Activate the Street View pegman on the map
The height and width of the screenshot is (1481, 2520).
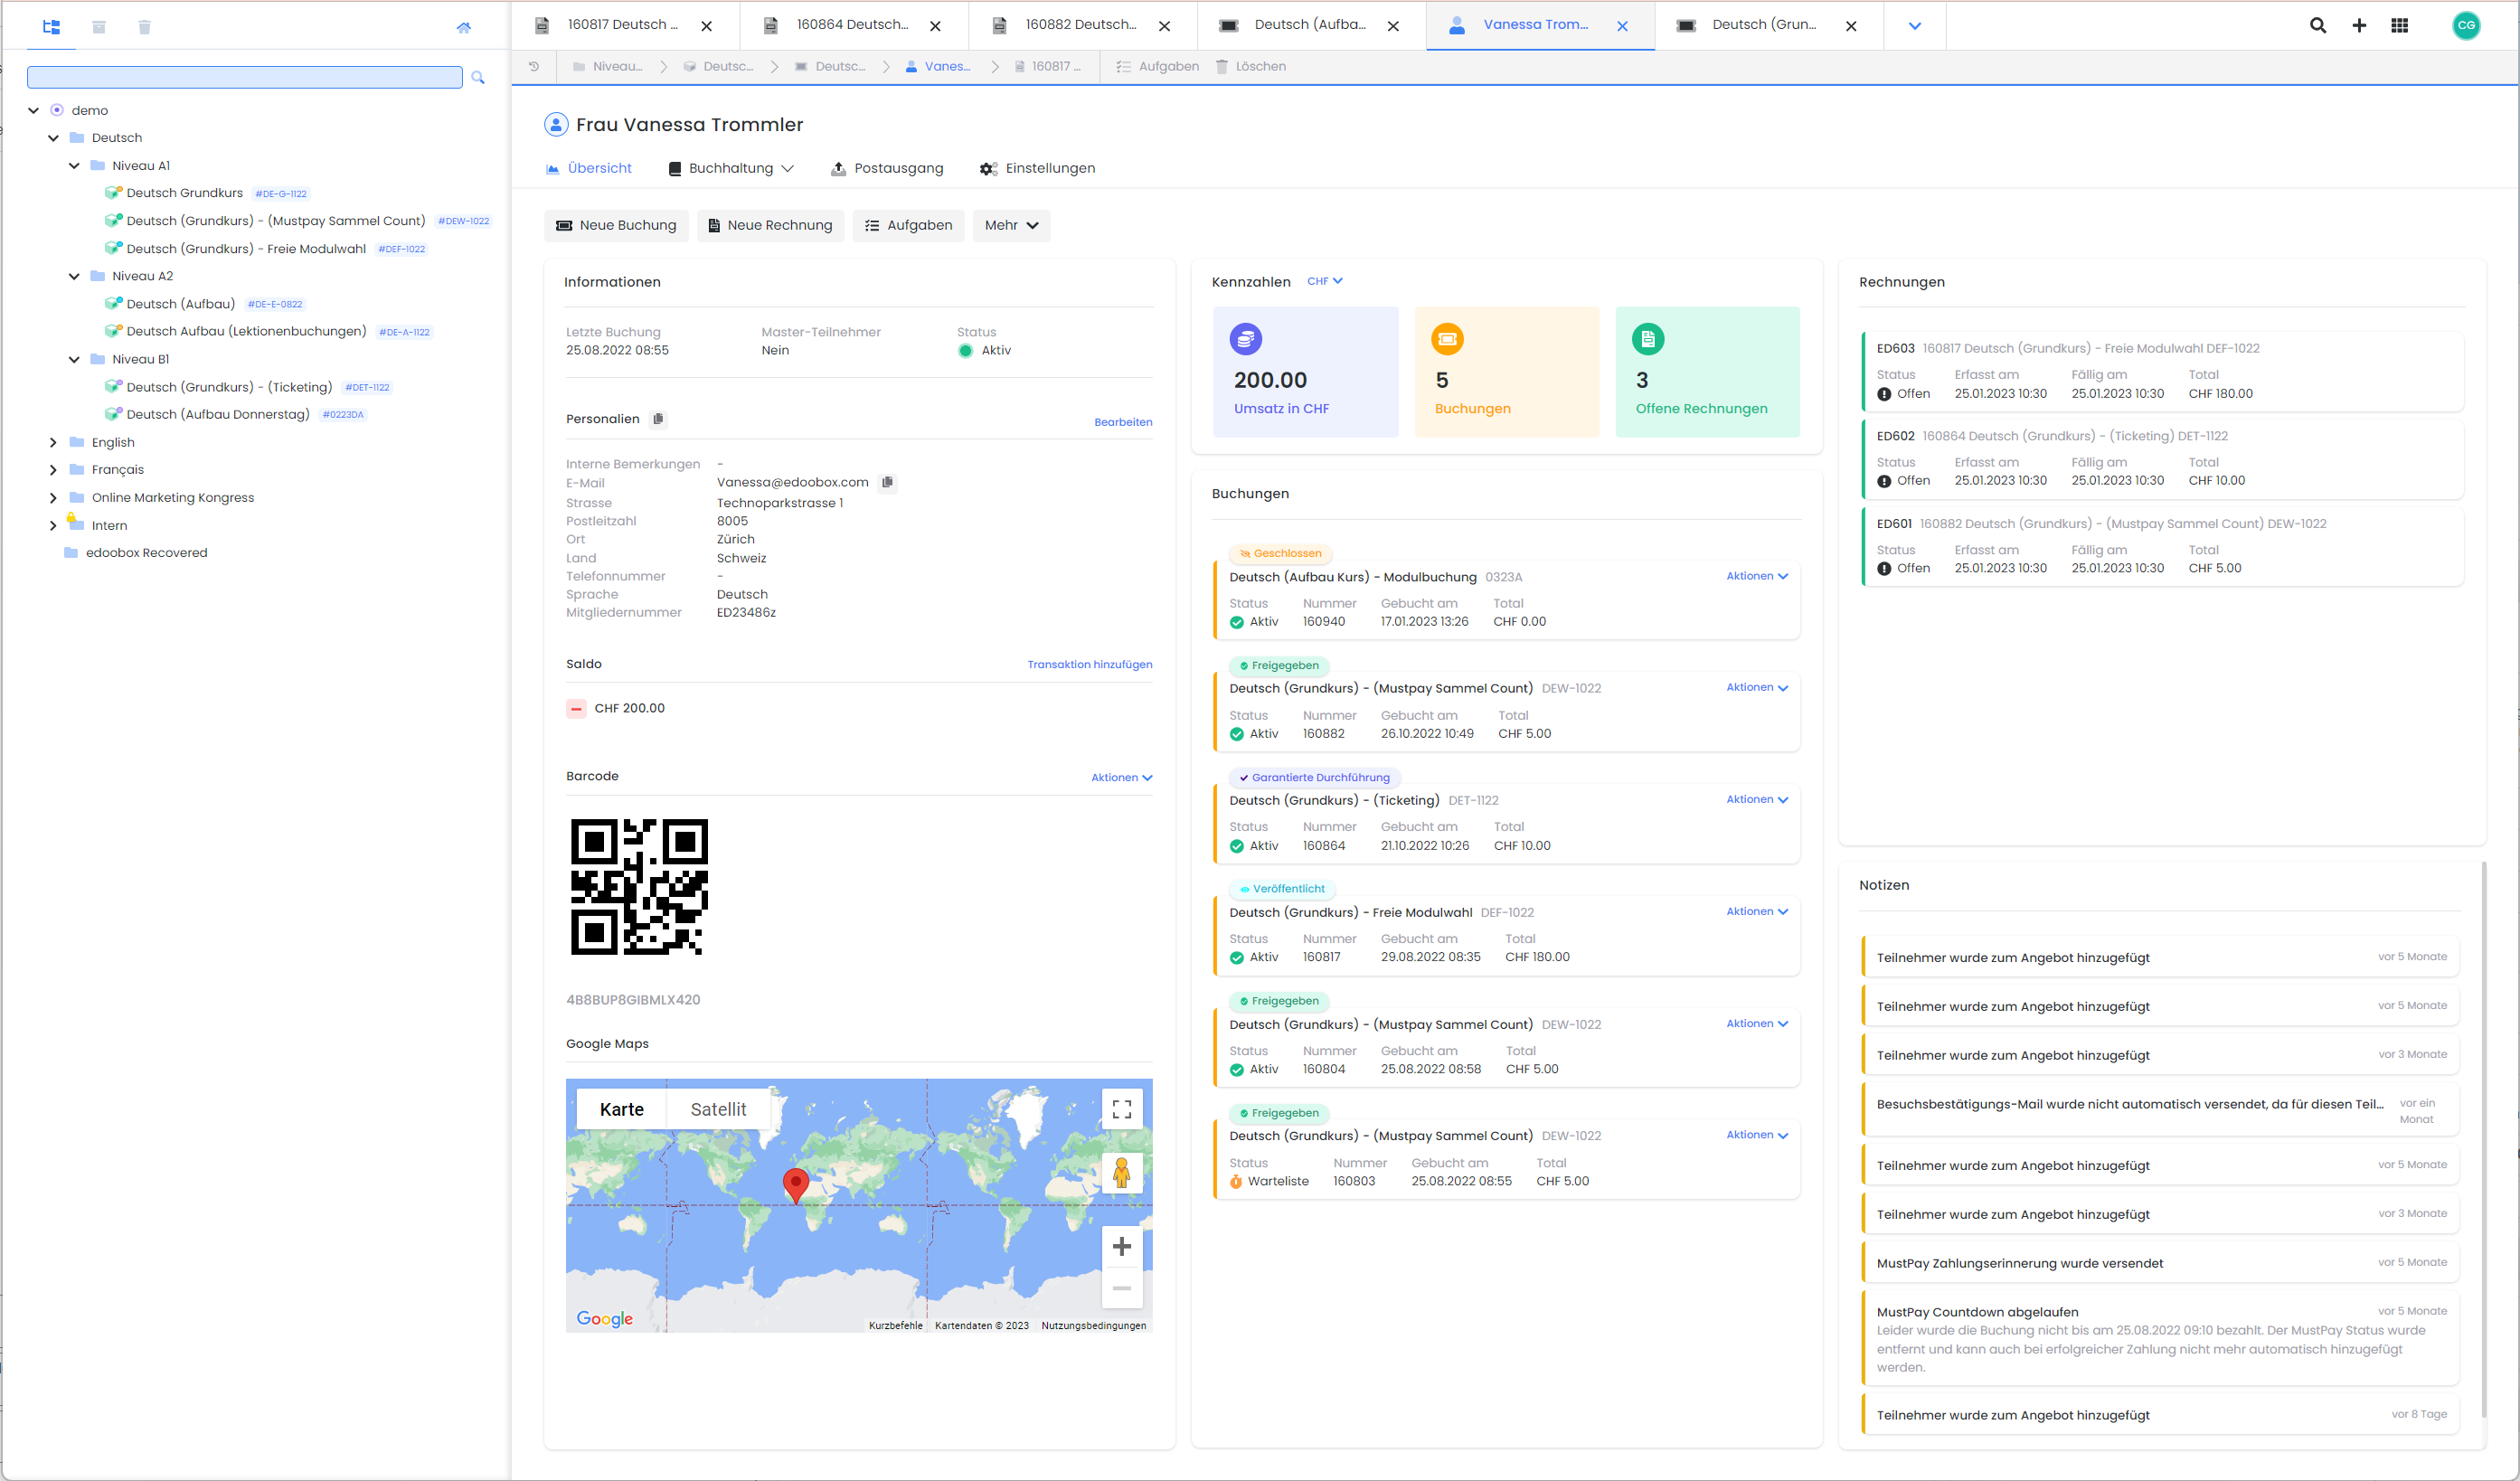(x=1122, y=1172)
